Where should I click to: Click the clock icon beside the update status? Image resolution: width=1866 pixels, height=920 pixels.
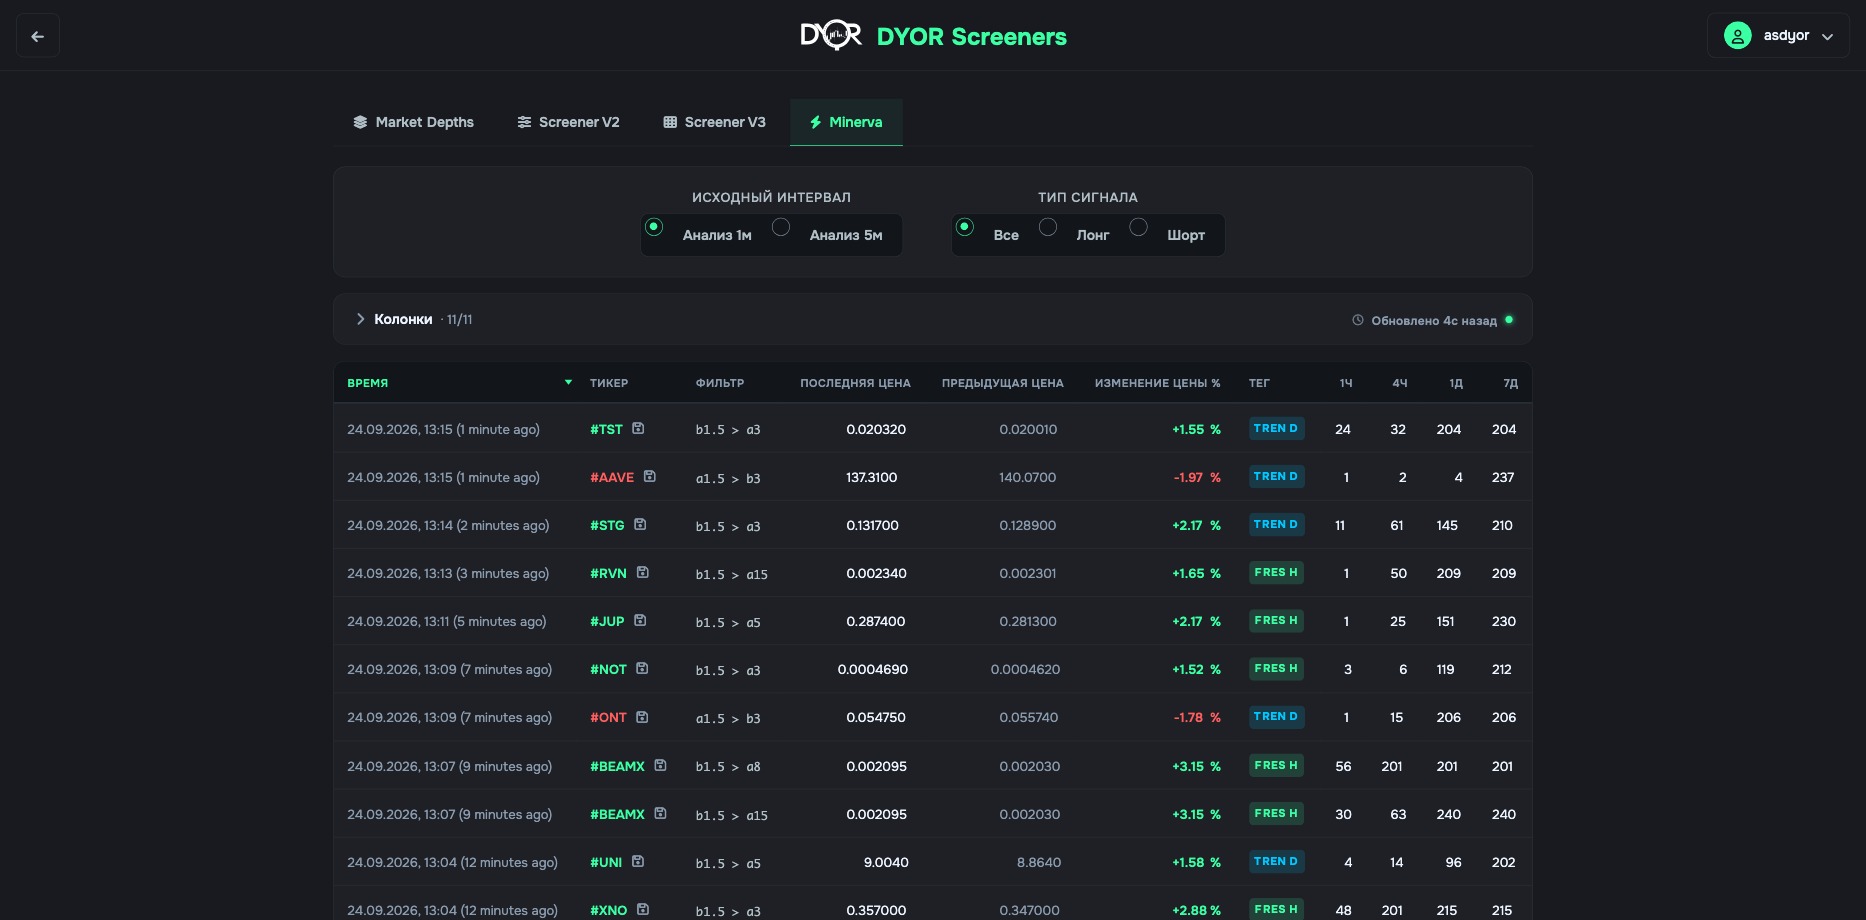click(x=1358, y=320)
